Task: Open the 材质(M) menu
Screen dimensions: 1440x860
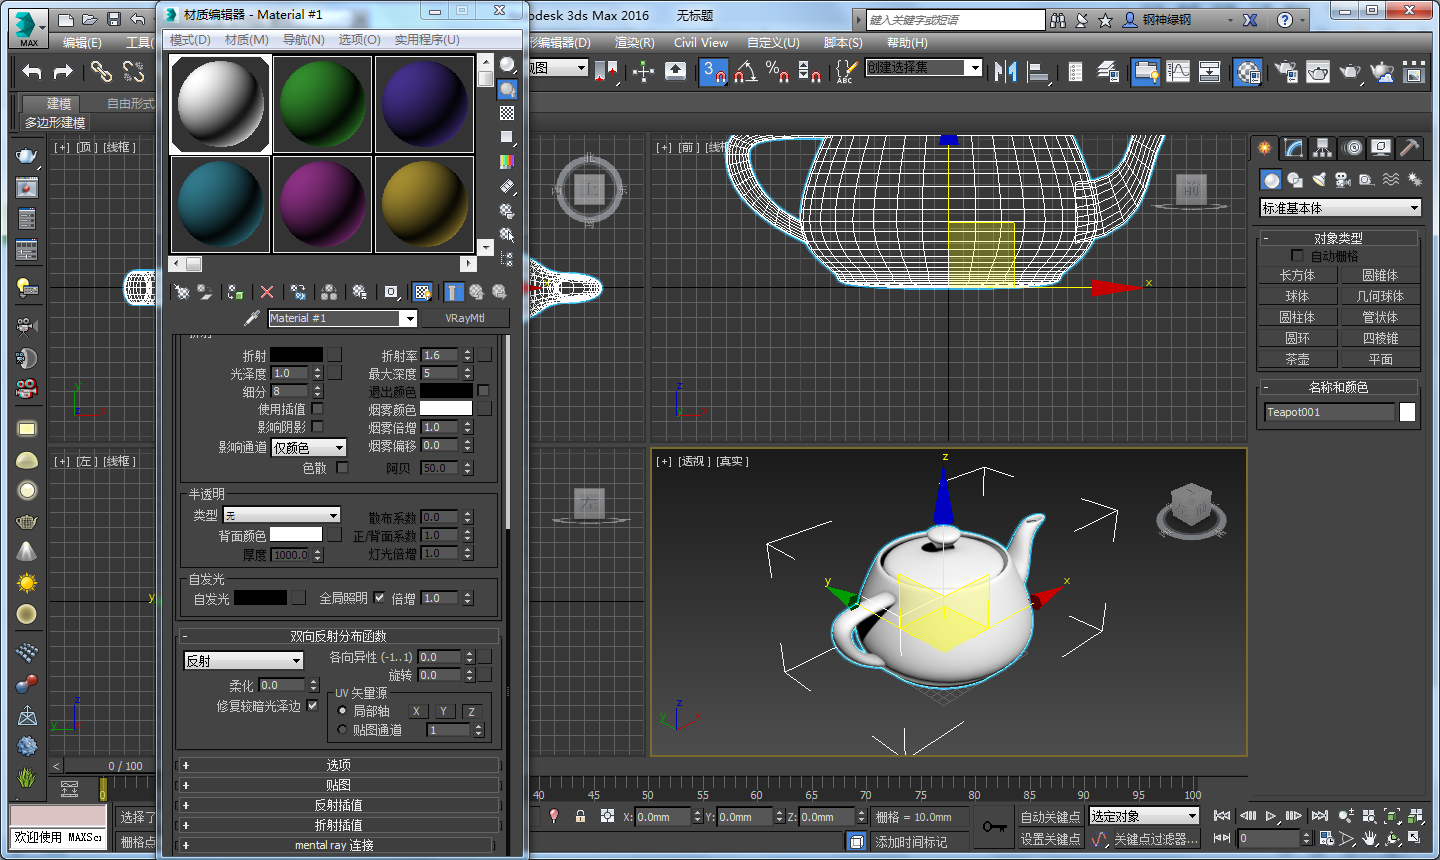Action: click(246, 40)
